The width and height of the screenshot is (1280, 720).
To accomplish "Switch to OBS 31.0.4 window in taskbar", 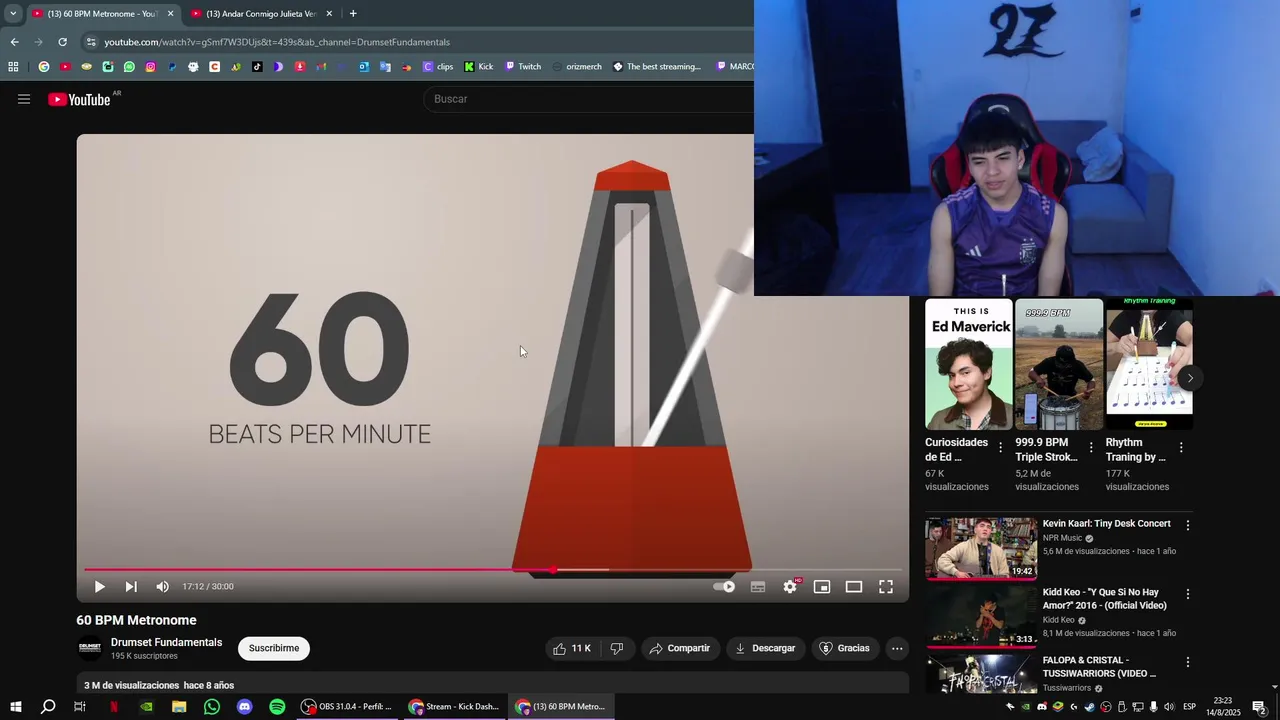I will pyautogui.click(x=347, y=707).
